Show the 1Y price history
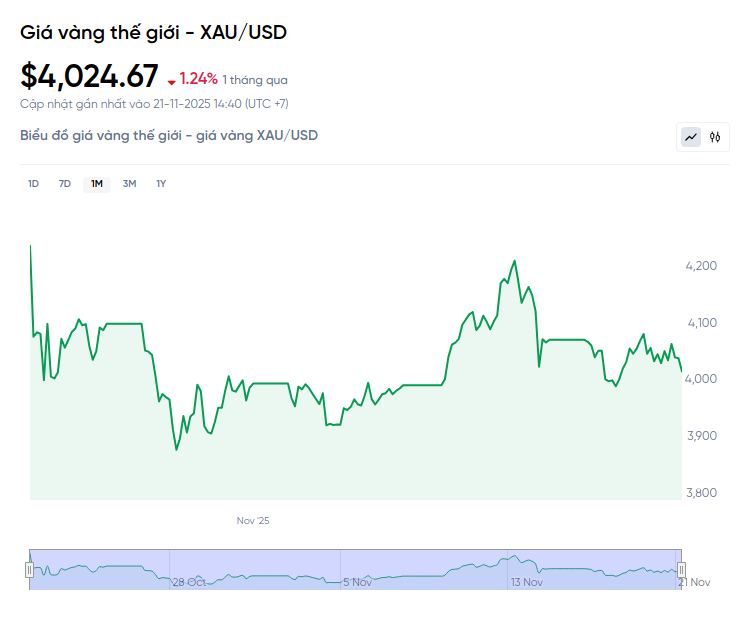Viewport: 750px width, 634px height. [x=161, y=183]
